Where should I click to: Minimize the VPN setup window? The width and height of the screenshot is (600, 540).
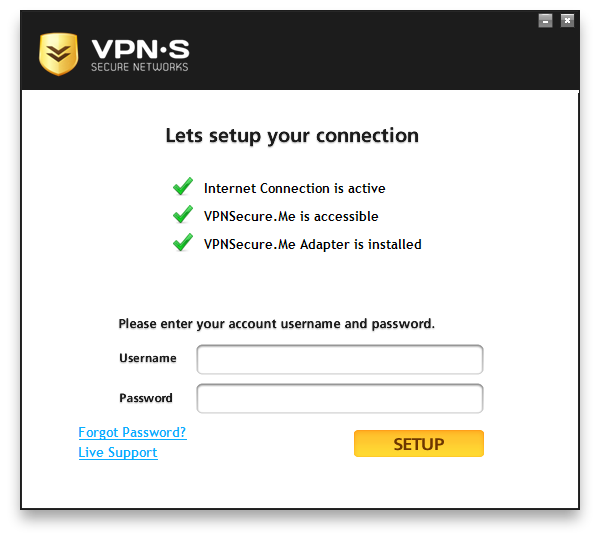pos(545,21)
